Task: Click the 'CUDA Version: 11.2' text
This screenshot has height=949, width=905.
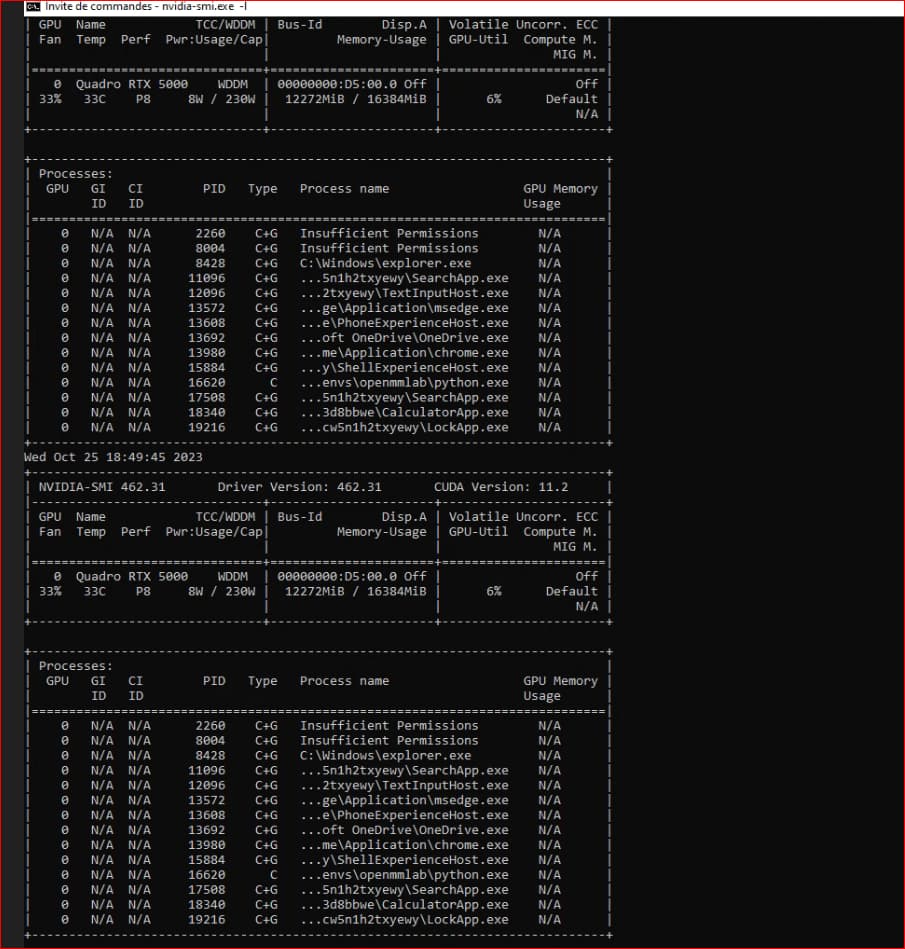Action: point(500,487)
